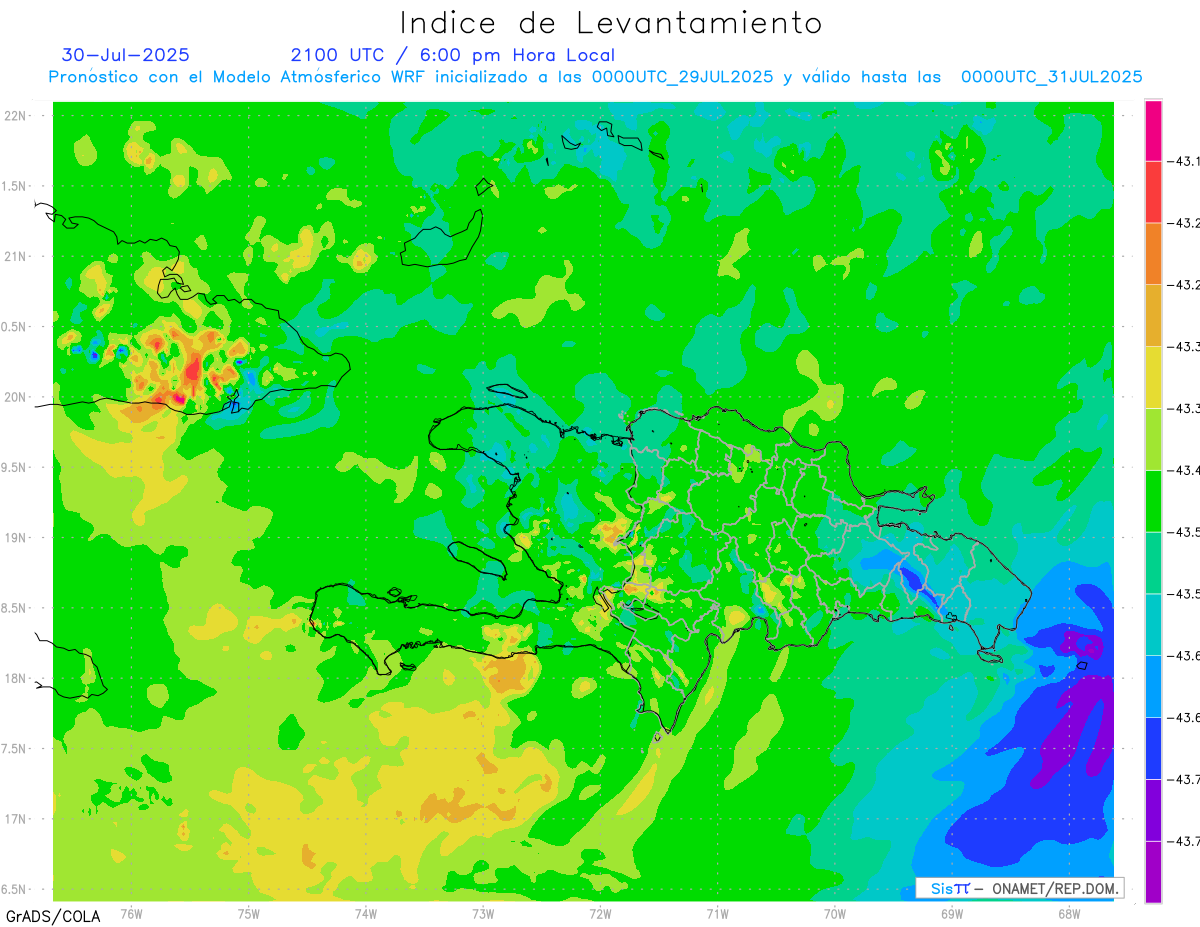
Task: Click the '17N' latitude label
Action: 15,819
